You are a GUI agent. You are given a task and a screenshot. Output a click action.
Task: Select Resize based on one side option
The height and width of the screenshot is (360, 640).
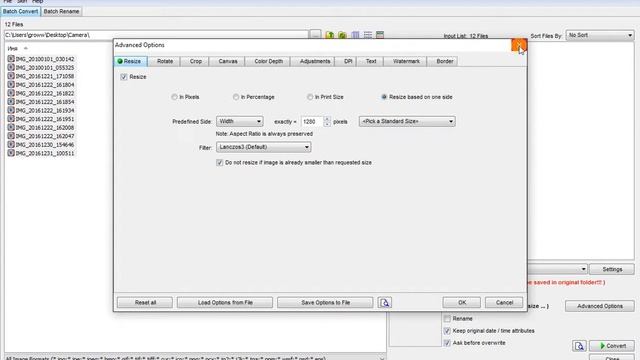384,97
